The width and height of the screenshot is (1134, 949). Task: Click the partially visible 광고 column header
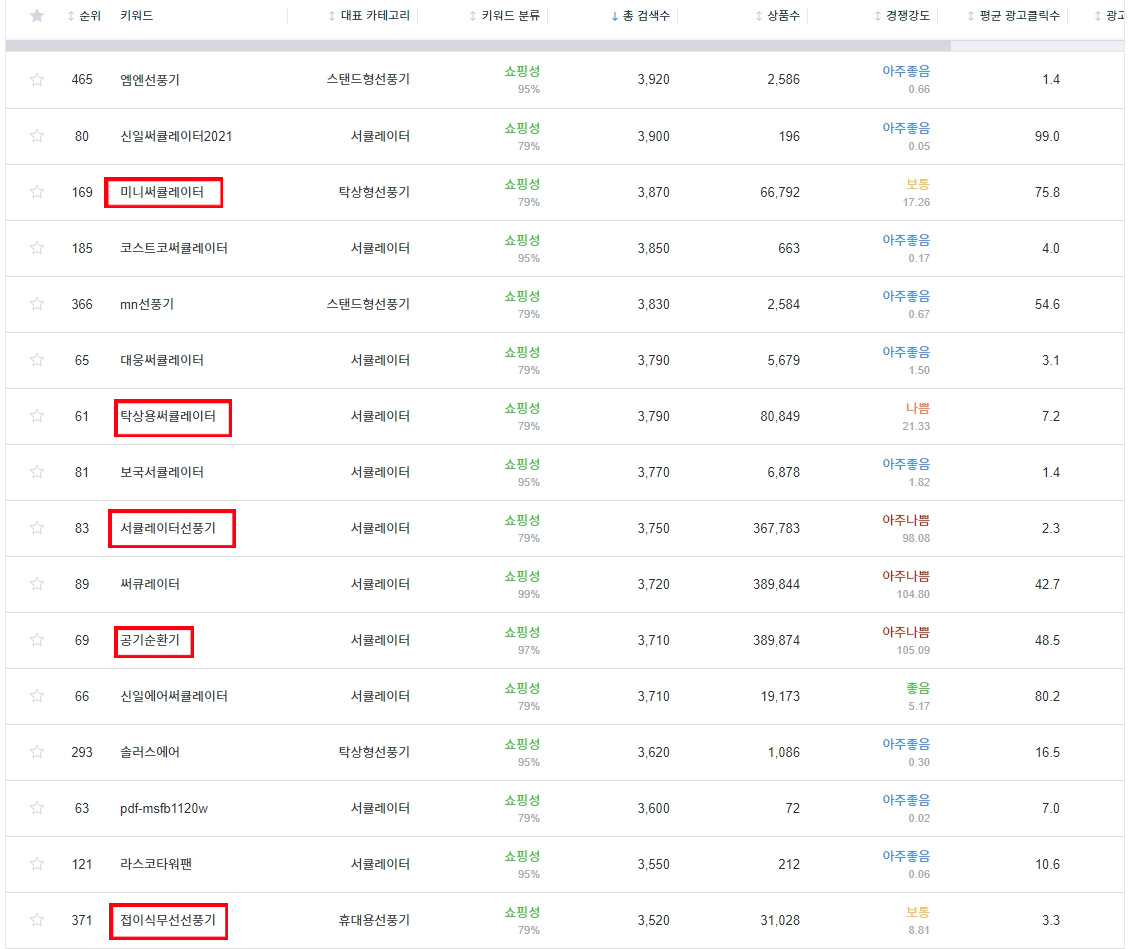click(x=1109, y=16)
